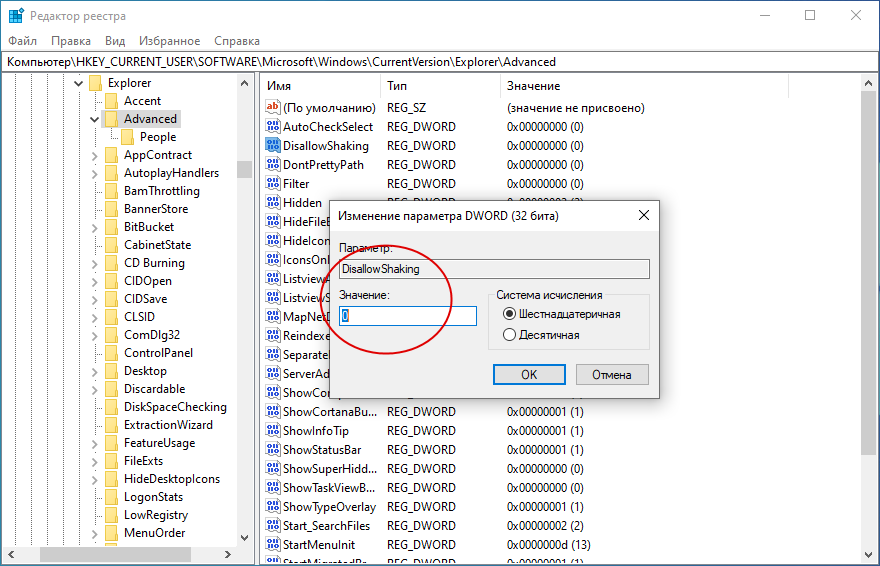Screen dimensions: 880x566
Task: Click the Имя column header
Action: 279,86
